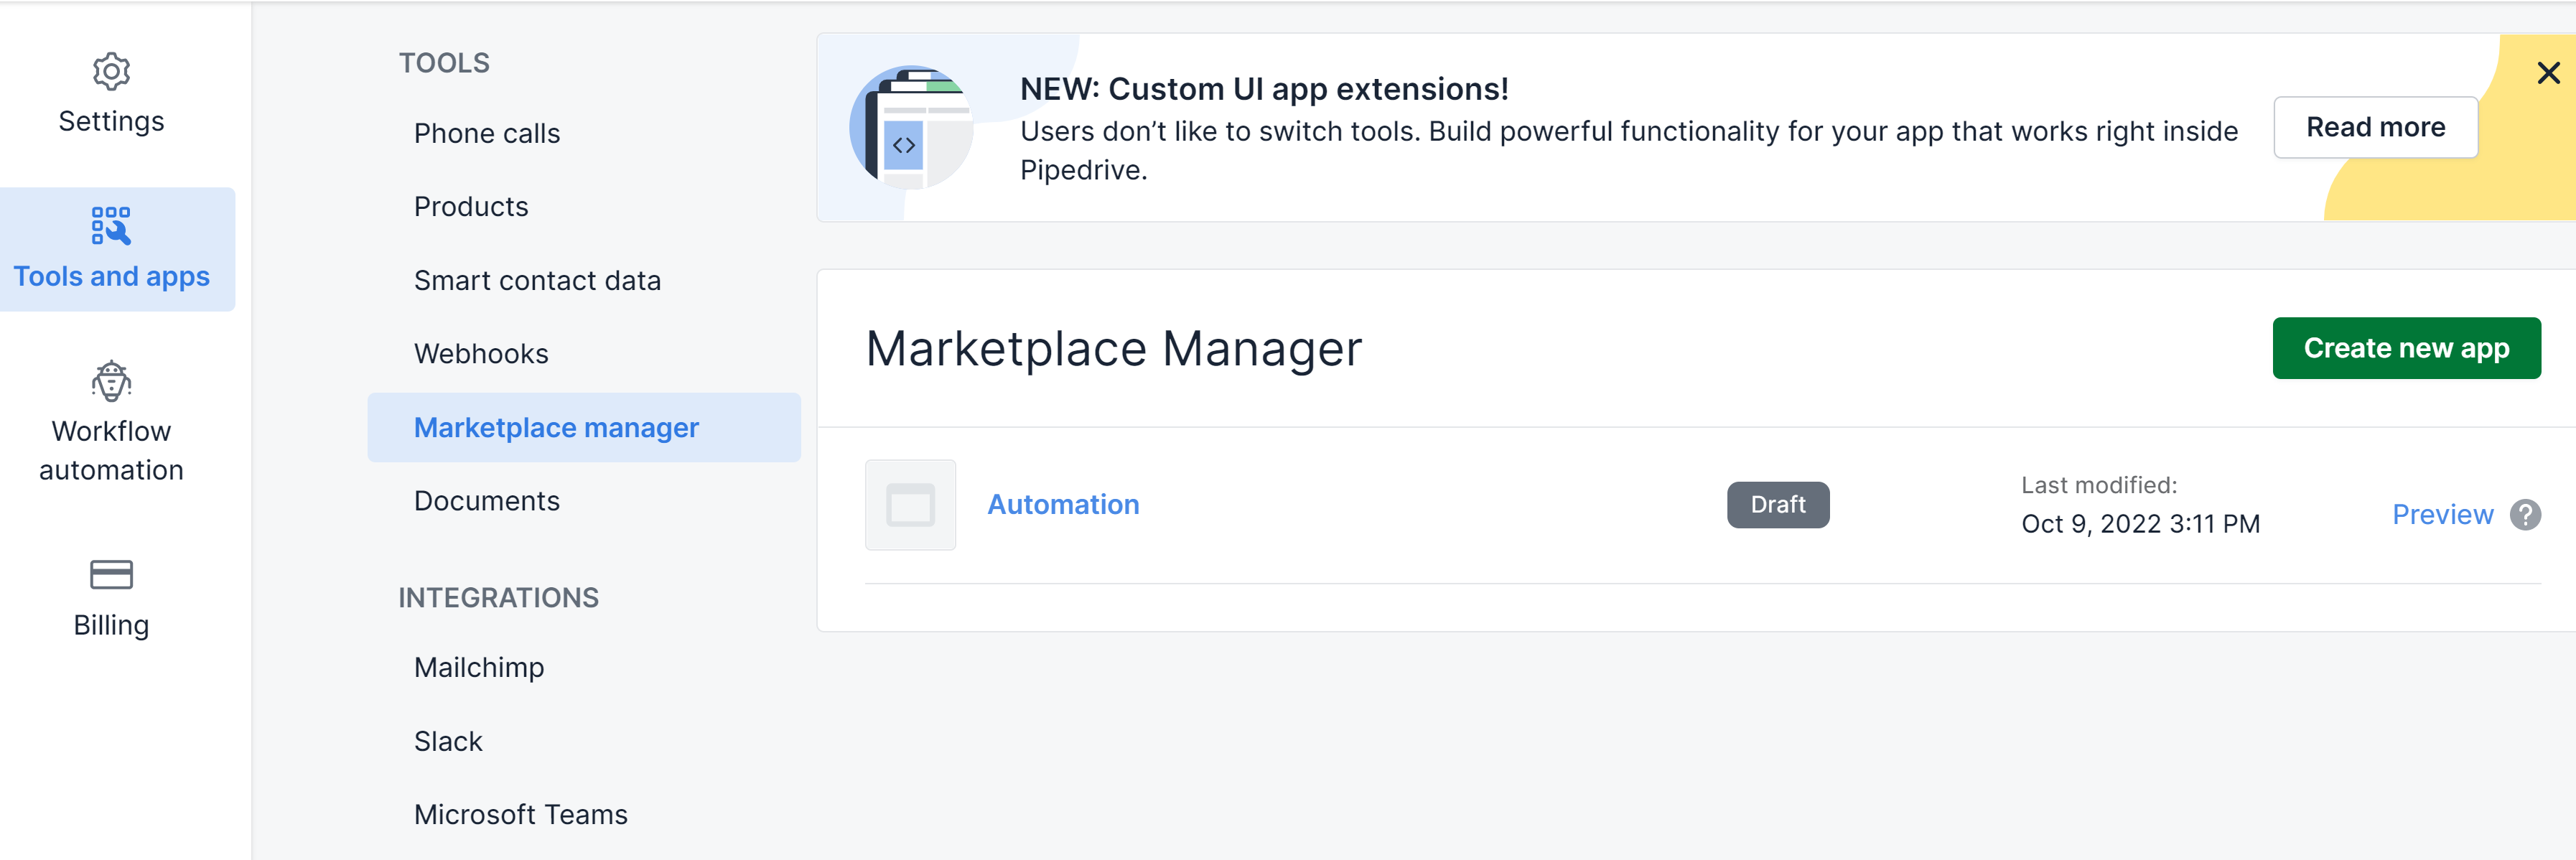Screen dimensions: 2576x860
Task: Dismiss the Custom UI extensions banner
Action: pyautogui.click(x=2548, y=72)
